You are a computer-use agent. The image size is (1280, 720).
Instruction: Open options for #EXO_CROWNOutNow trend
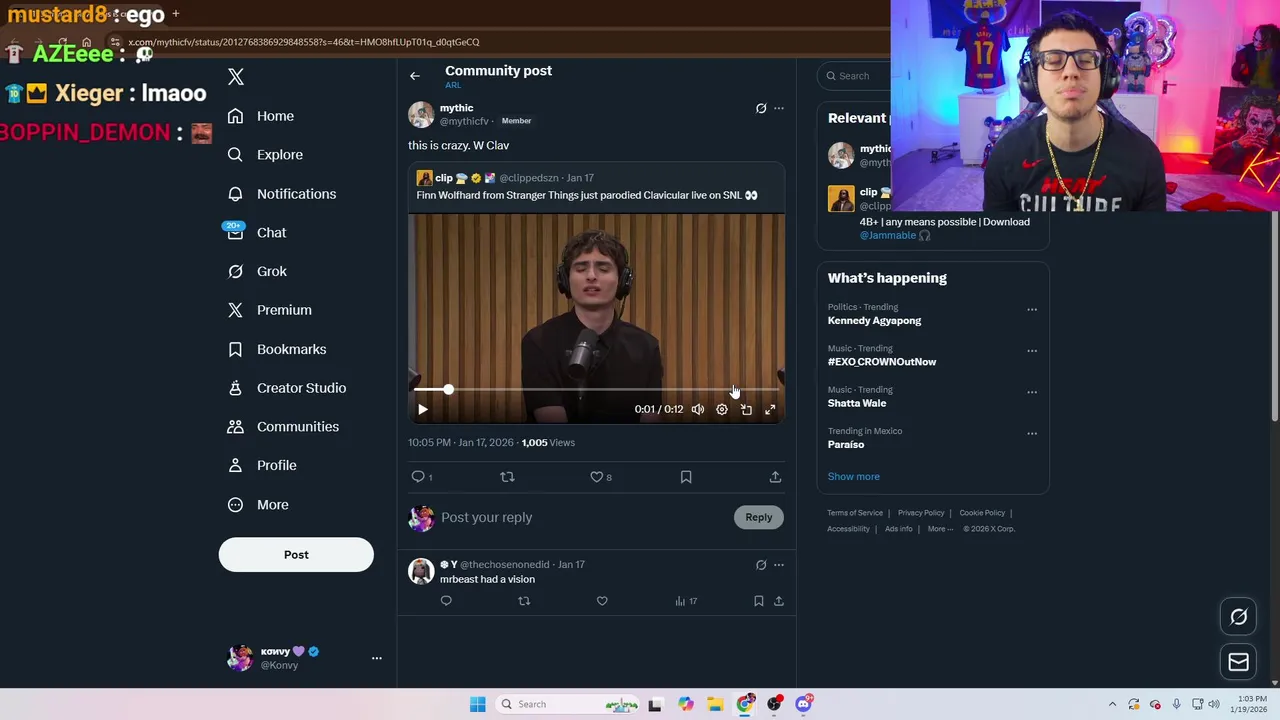tap(1032, 351)
